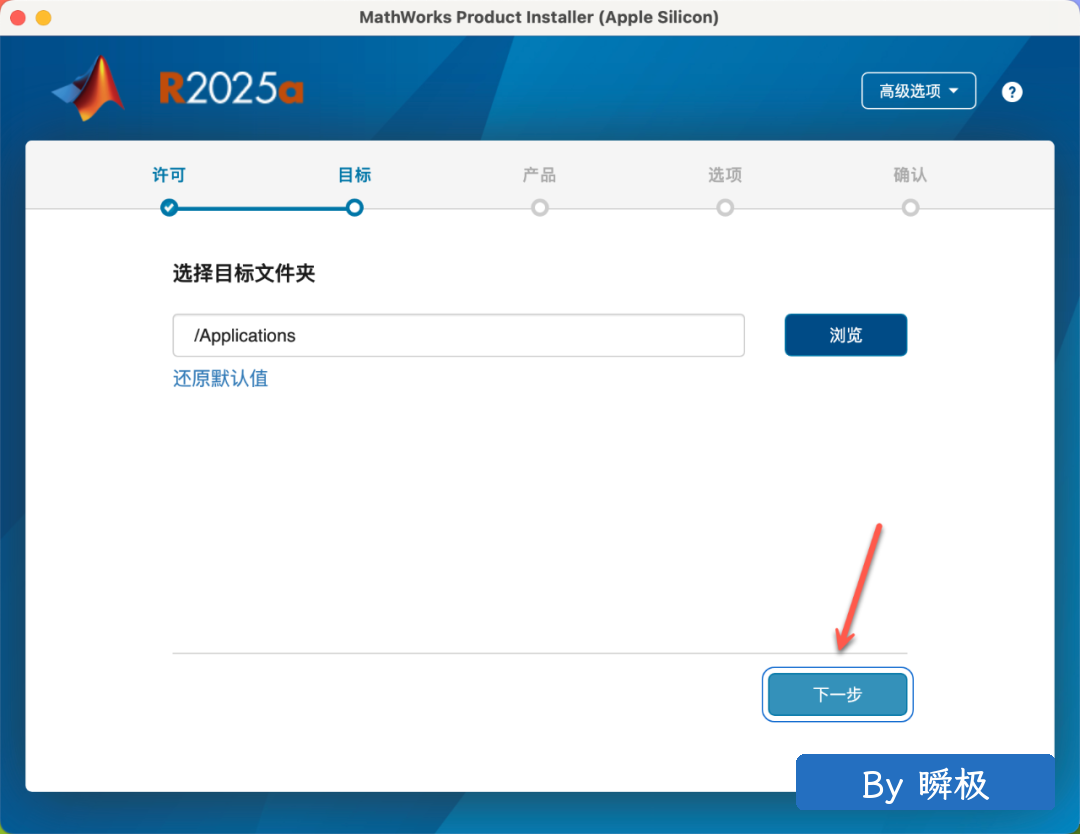The height and width of the screenshot is (834, 1080).
Task: Click the 选项 step circle indicator
Action: [x=725, y=208]
